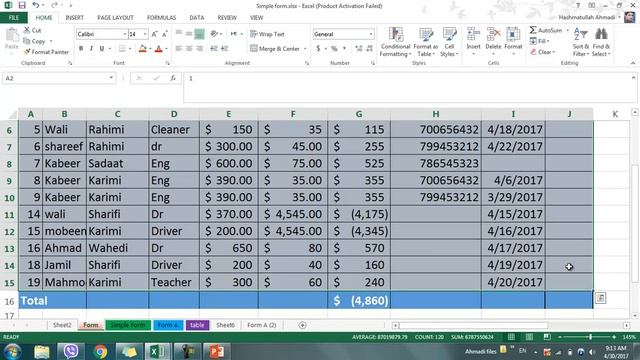The width and height of the screenshot is (640, 360).
Task: Click the Save icon in quick access toolbar
Action: [22, 6]
